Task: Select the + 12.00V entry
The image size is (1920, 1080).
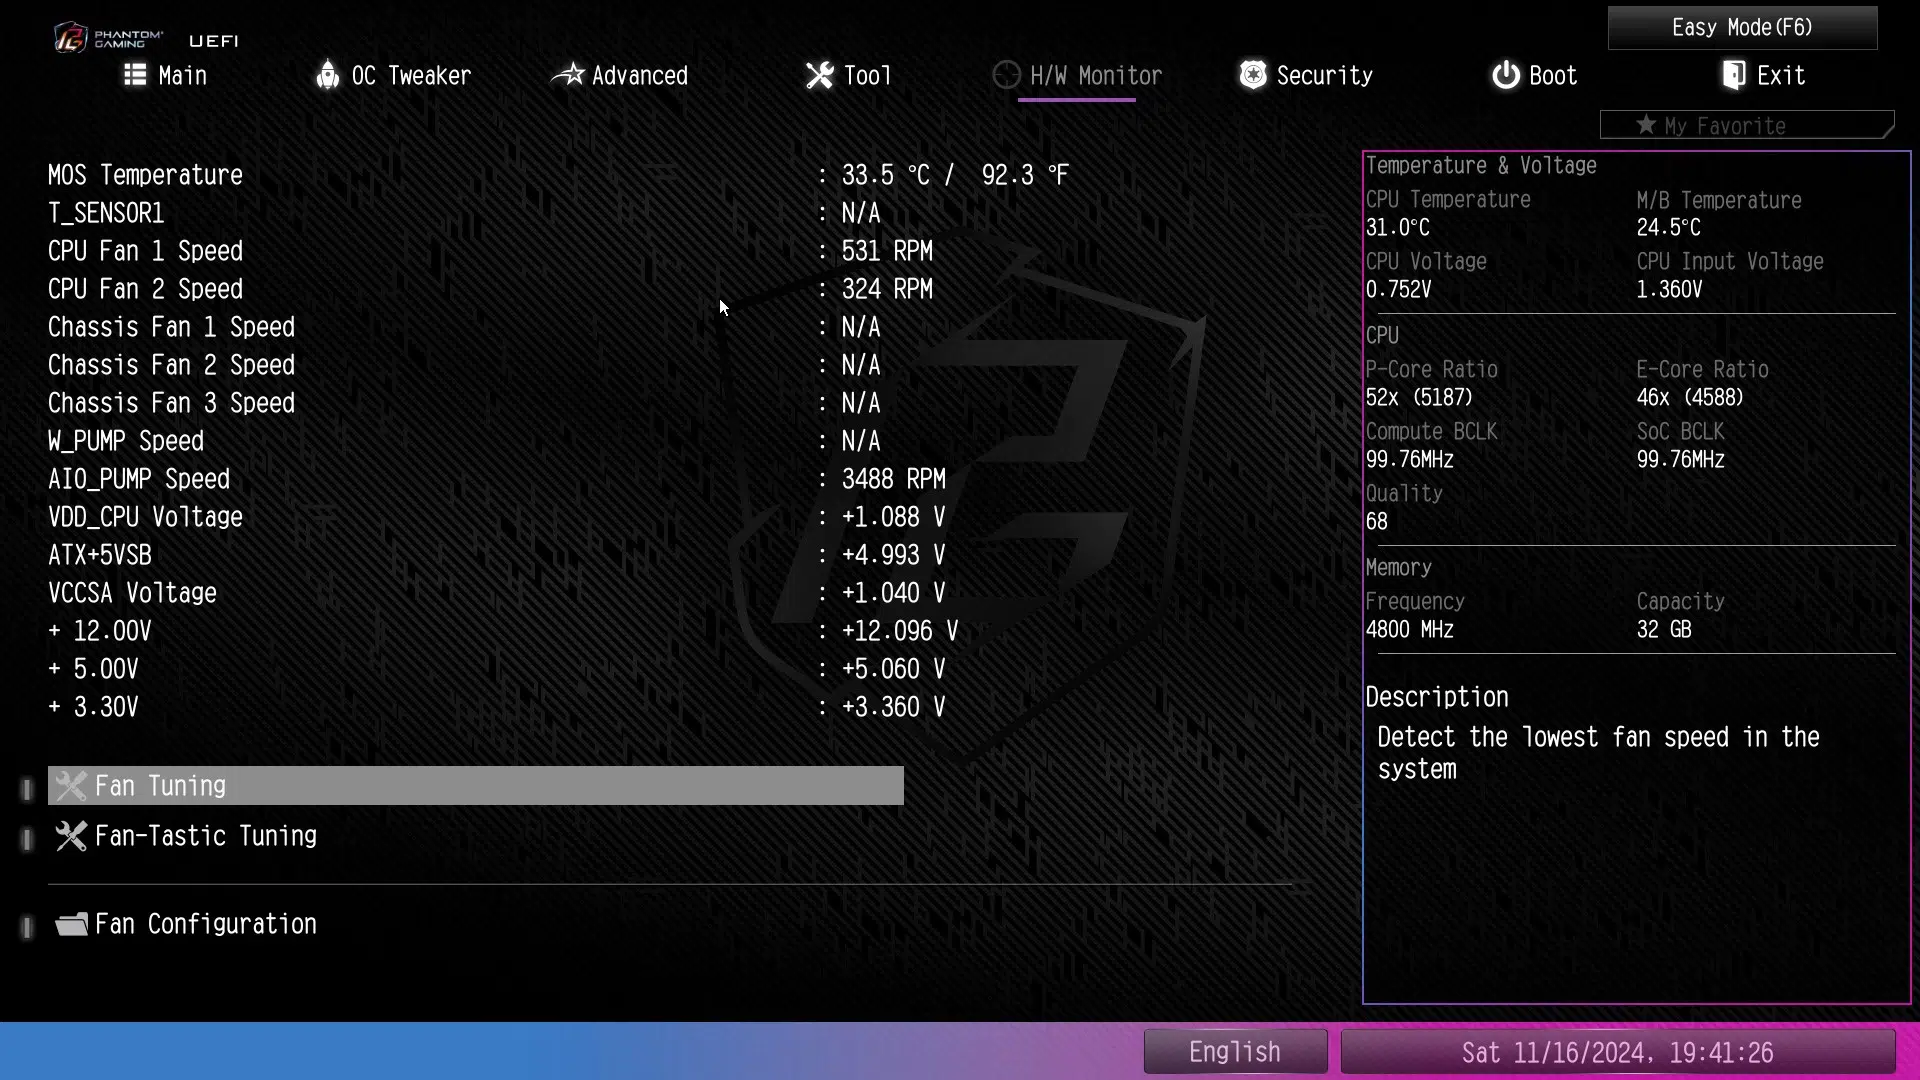Action: [503, 631]
